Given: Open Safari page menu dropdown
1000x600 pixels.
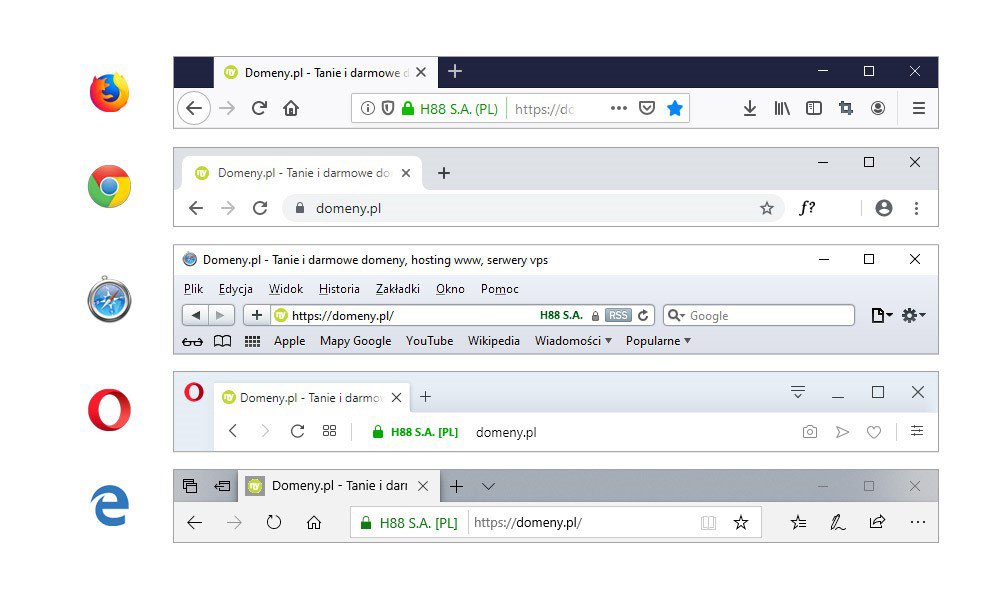Looking at the screenshot, I should 881,315.
